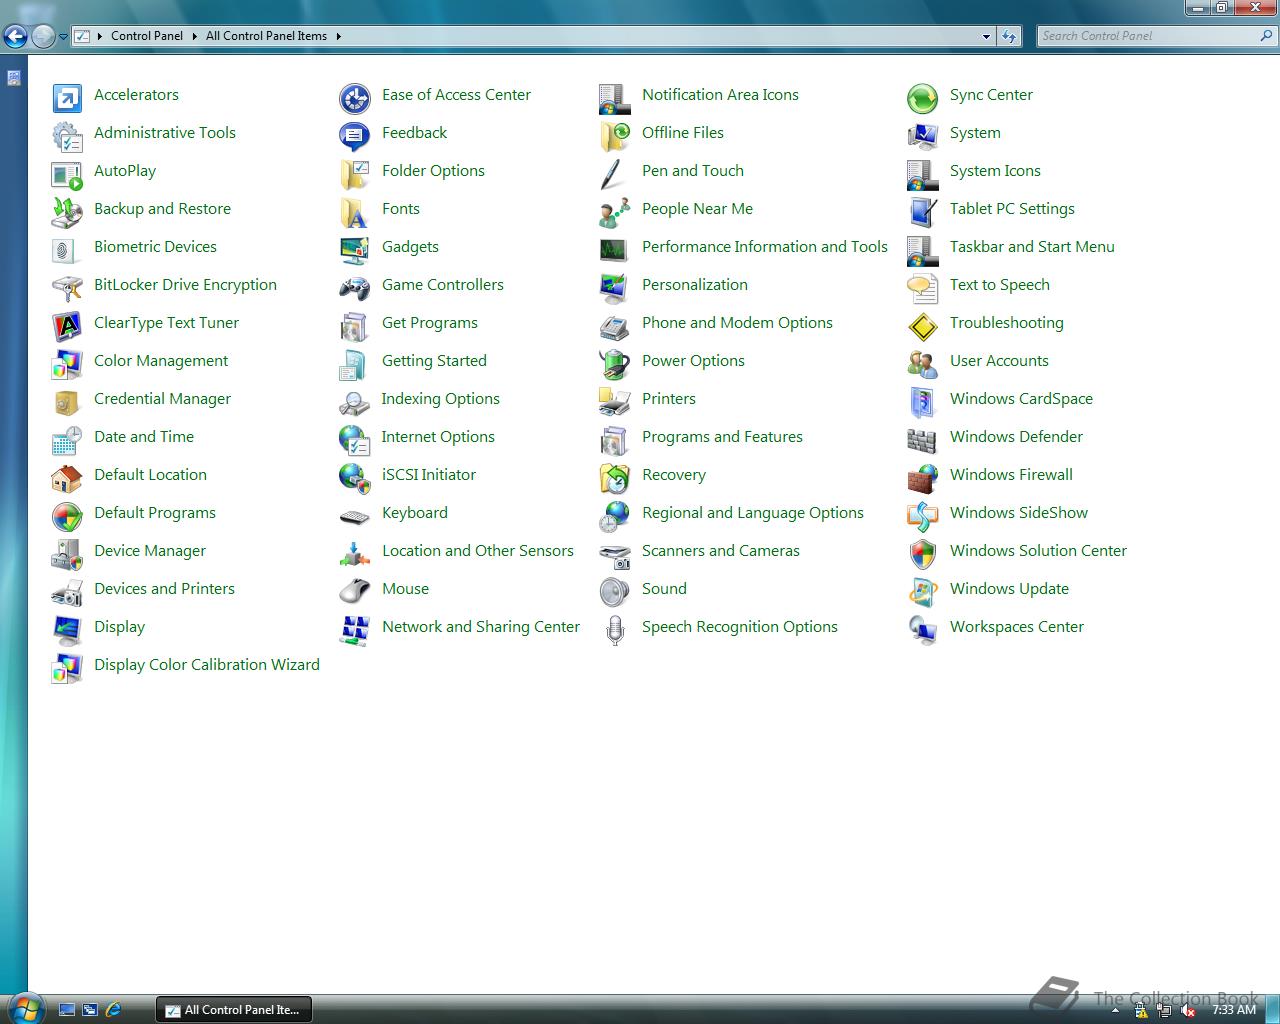Viewport: 1280px width, 1024px height.
Task: Click the Date and Time icon
Action: pos(67,439)
